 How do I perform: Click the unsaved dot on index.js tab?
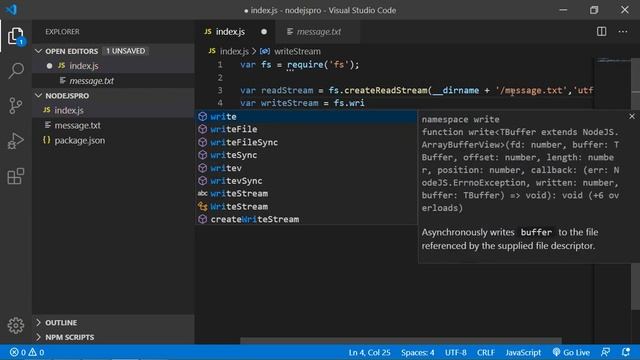pyautogui.click(x=264, y=31)
